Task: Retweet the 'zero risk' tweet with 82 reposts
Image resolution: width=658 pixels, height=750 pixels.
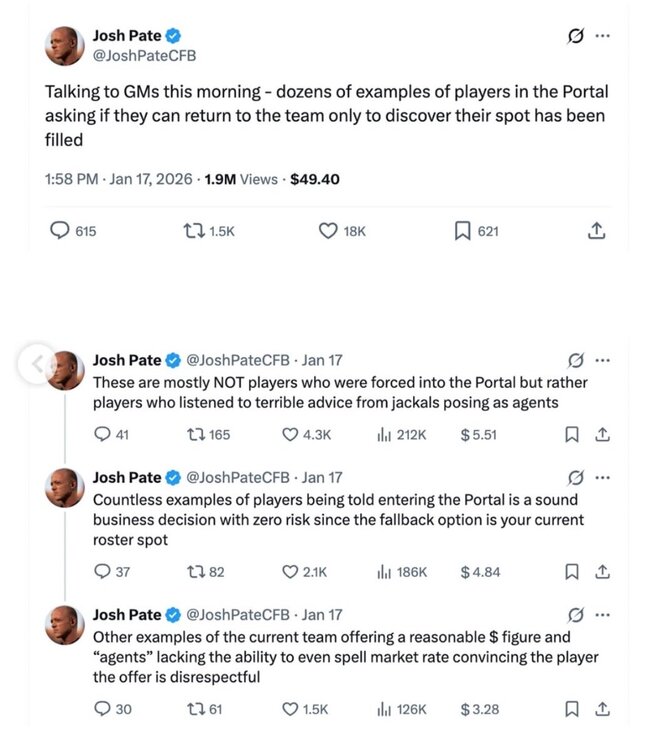Action: tap(193, 572)
